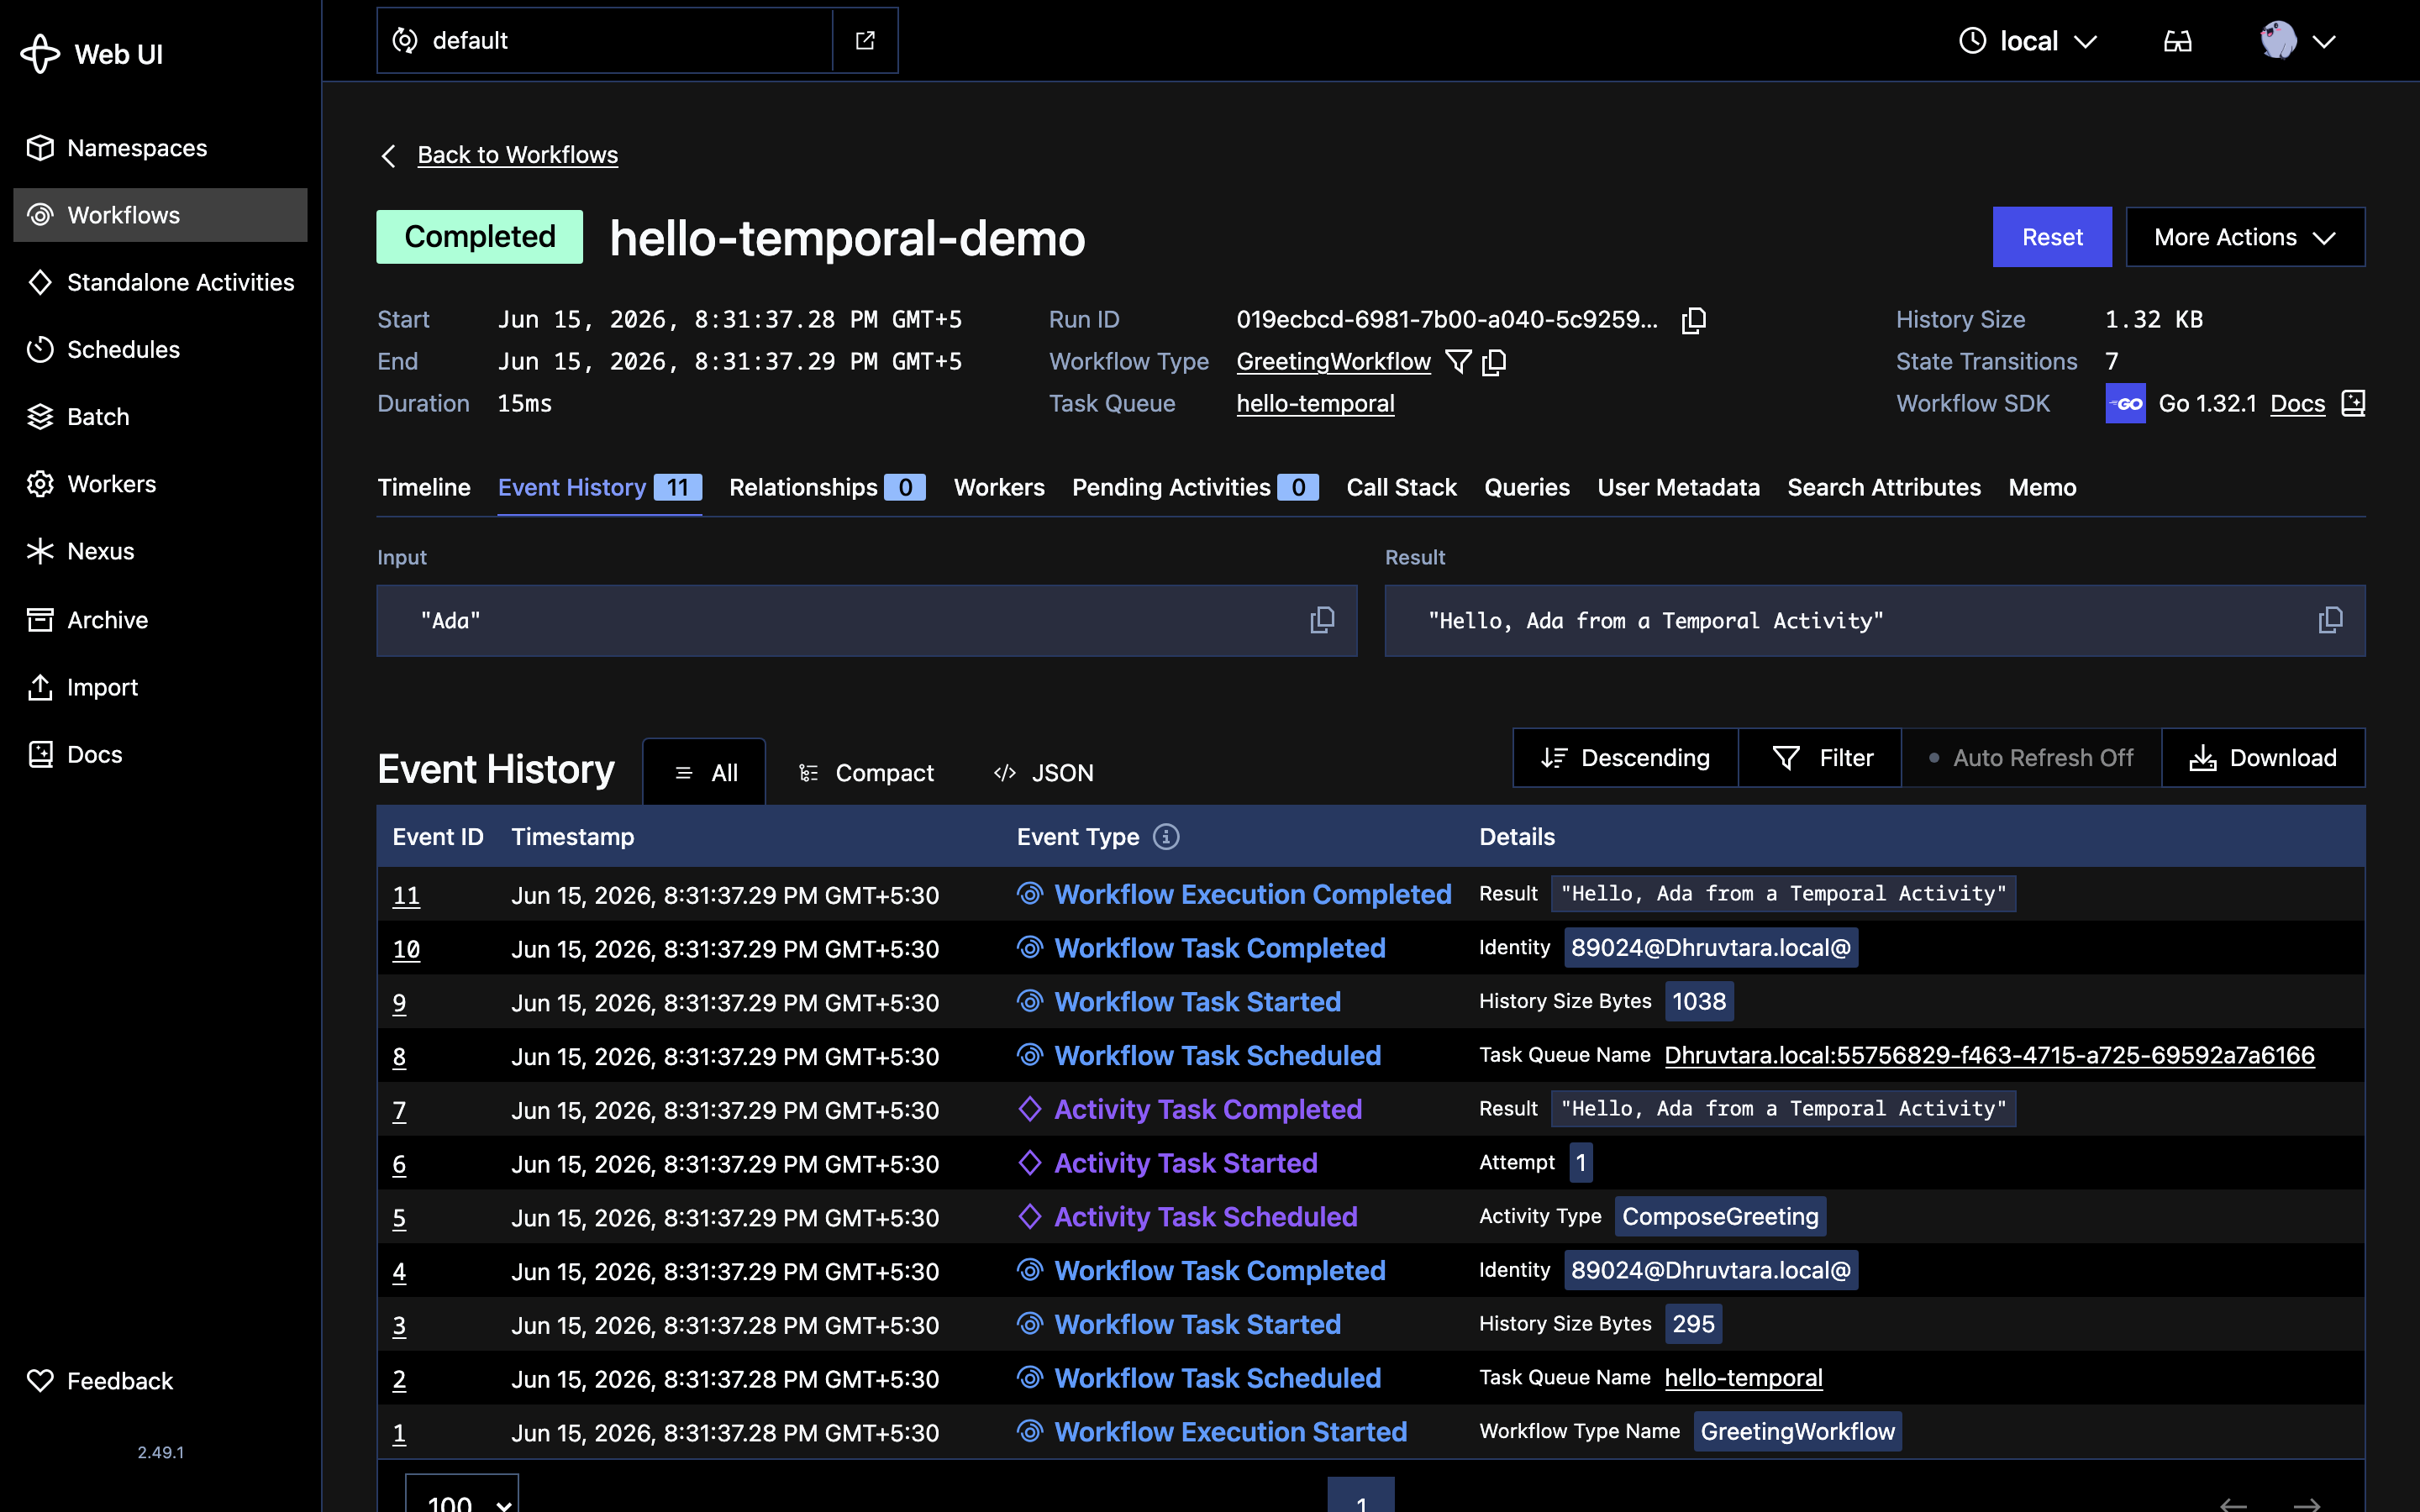Open Namespaces in the sidebar
2420x1512 pixels.
(x=160, y=148)
